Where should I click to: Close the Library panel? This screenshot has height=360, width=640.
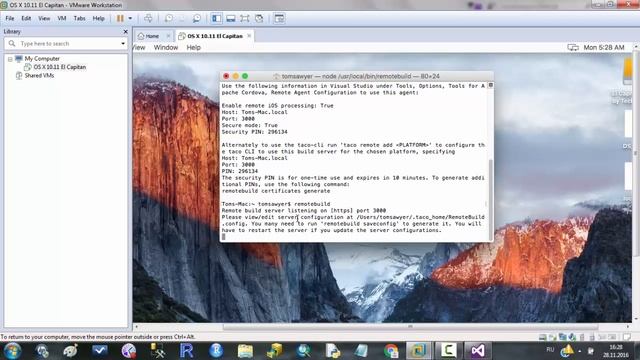tap(125, 31)
